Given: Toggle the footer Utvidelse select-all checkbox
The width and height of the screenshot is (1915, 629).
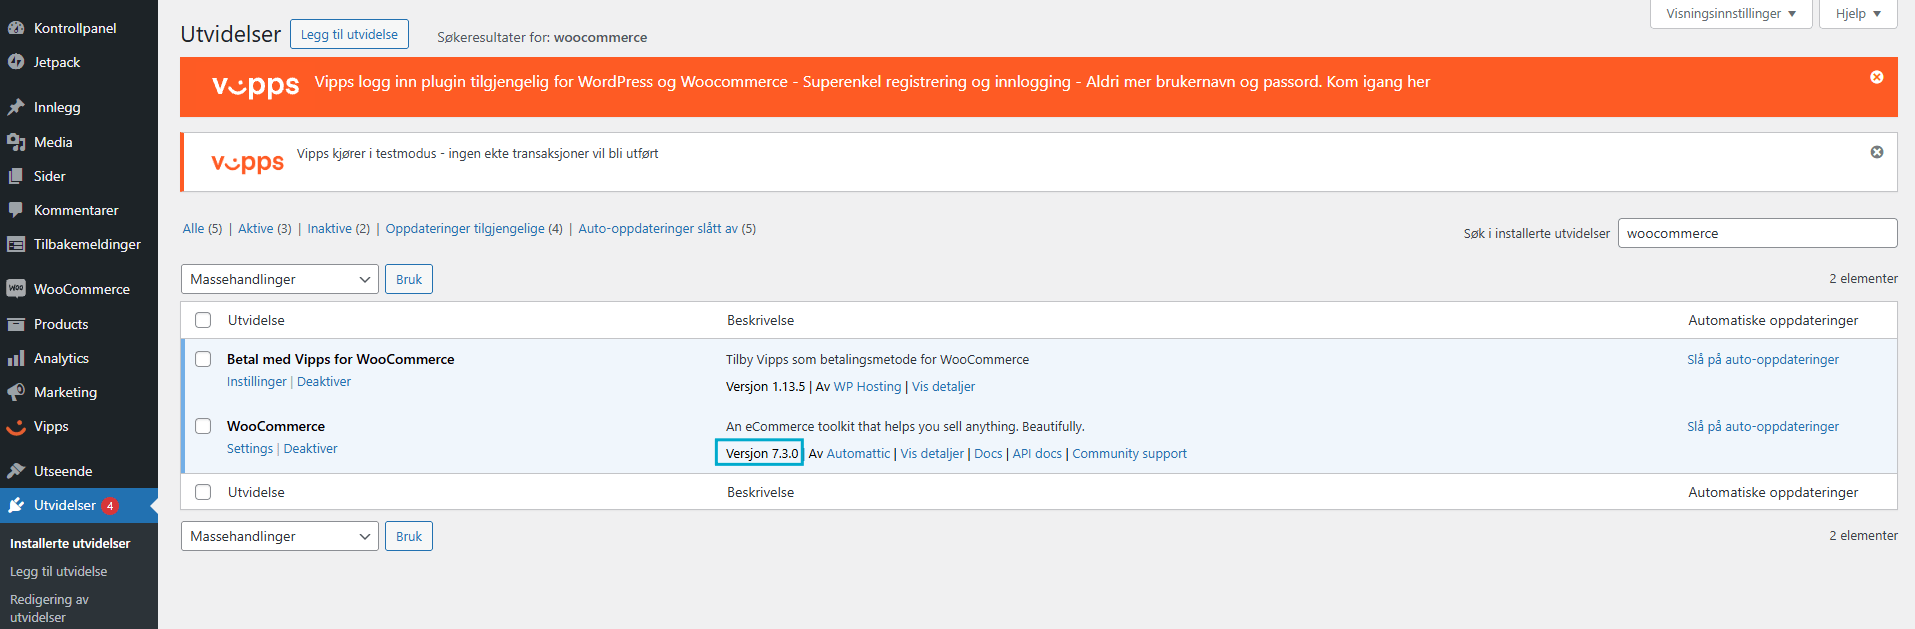Looking at the screenshot, I should [x=203, y=492].
